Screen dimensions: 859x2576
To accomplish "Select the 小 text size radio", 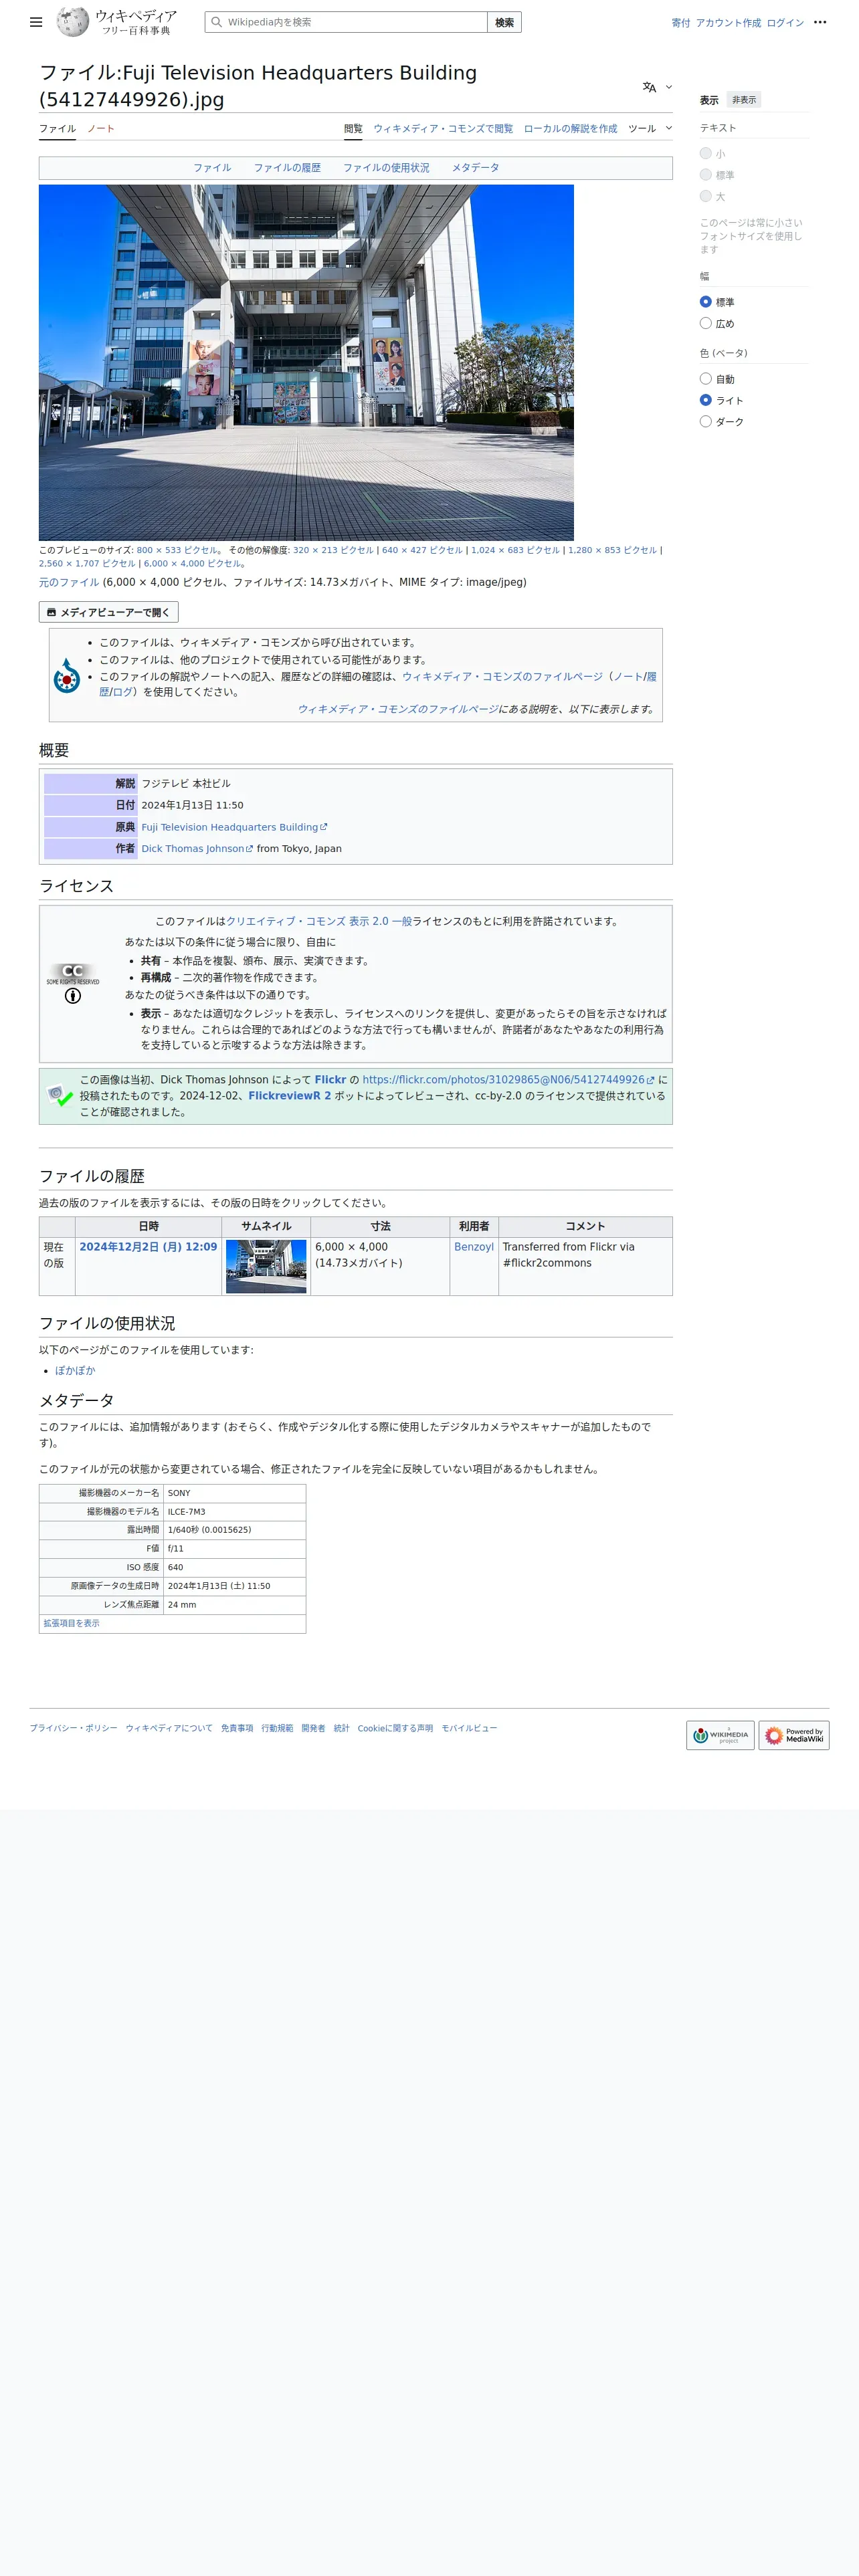I will pyautogui.click(x=706, y=153).
